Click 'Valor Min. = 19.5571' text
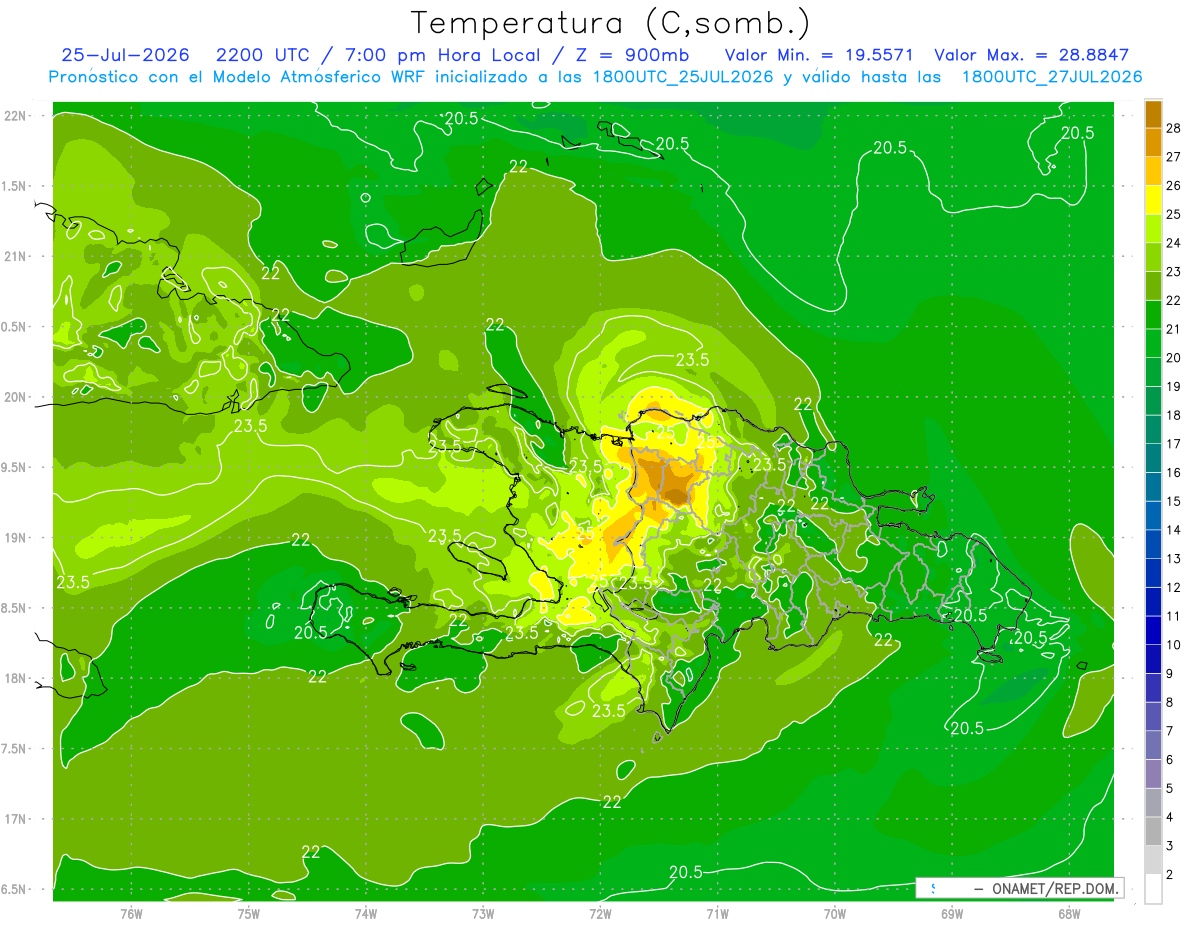Screen dimensions: 1200x927 tap(819, 55)
